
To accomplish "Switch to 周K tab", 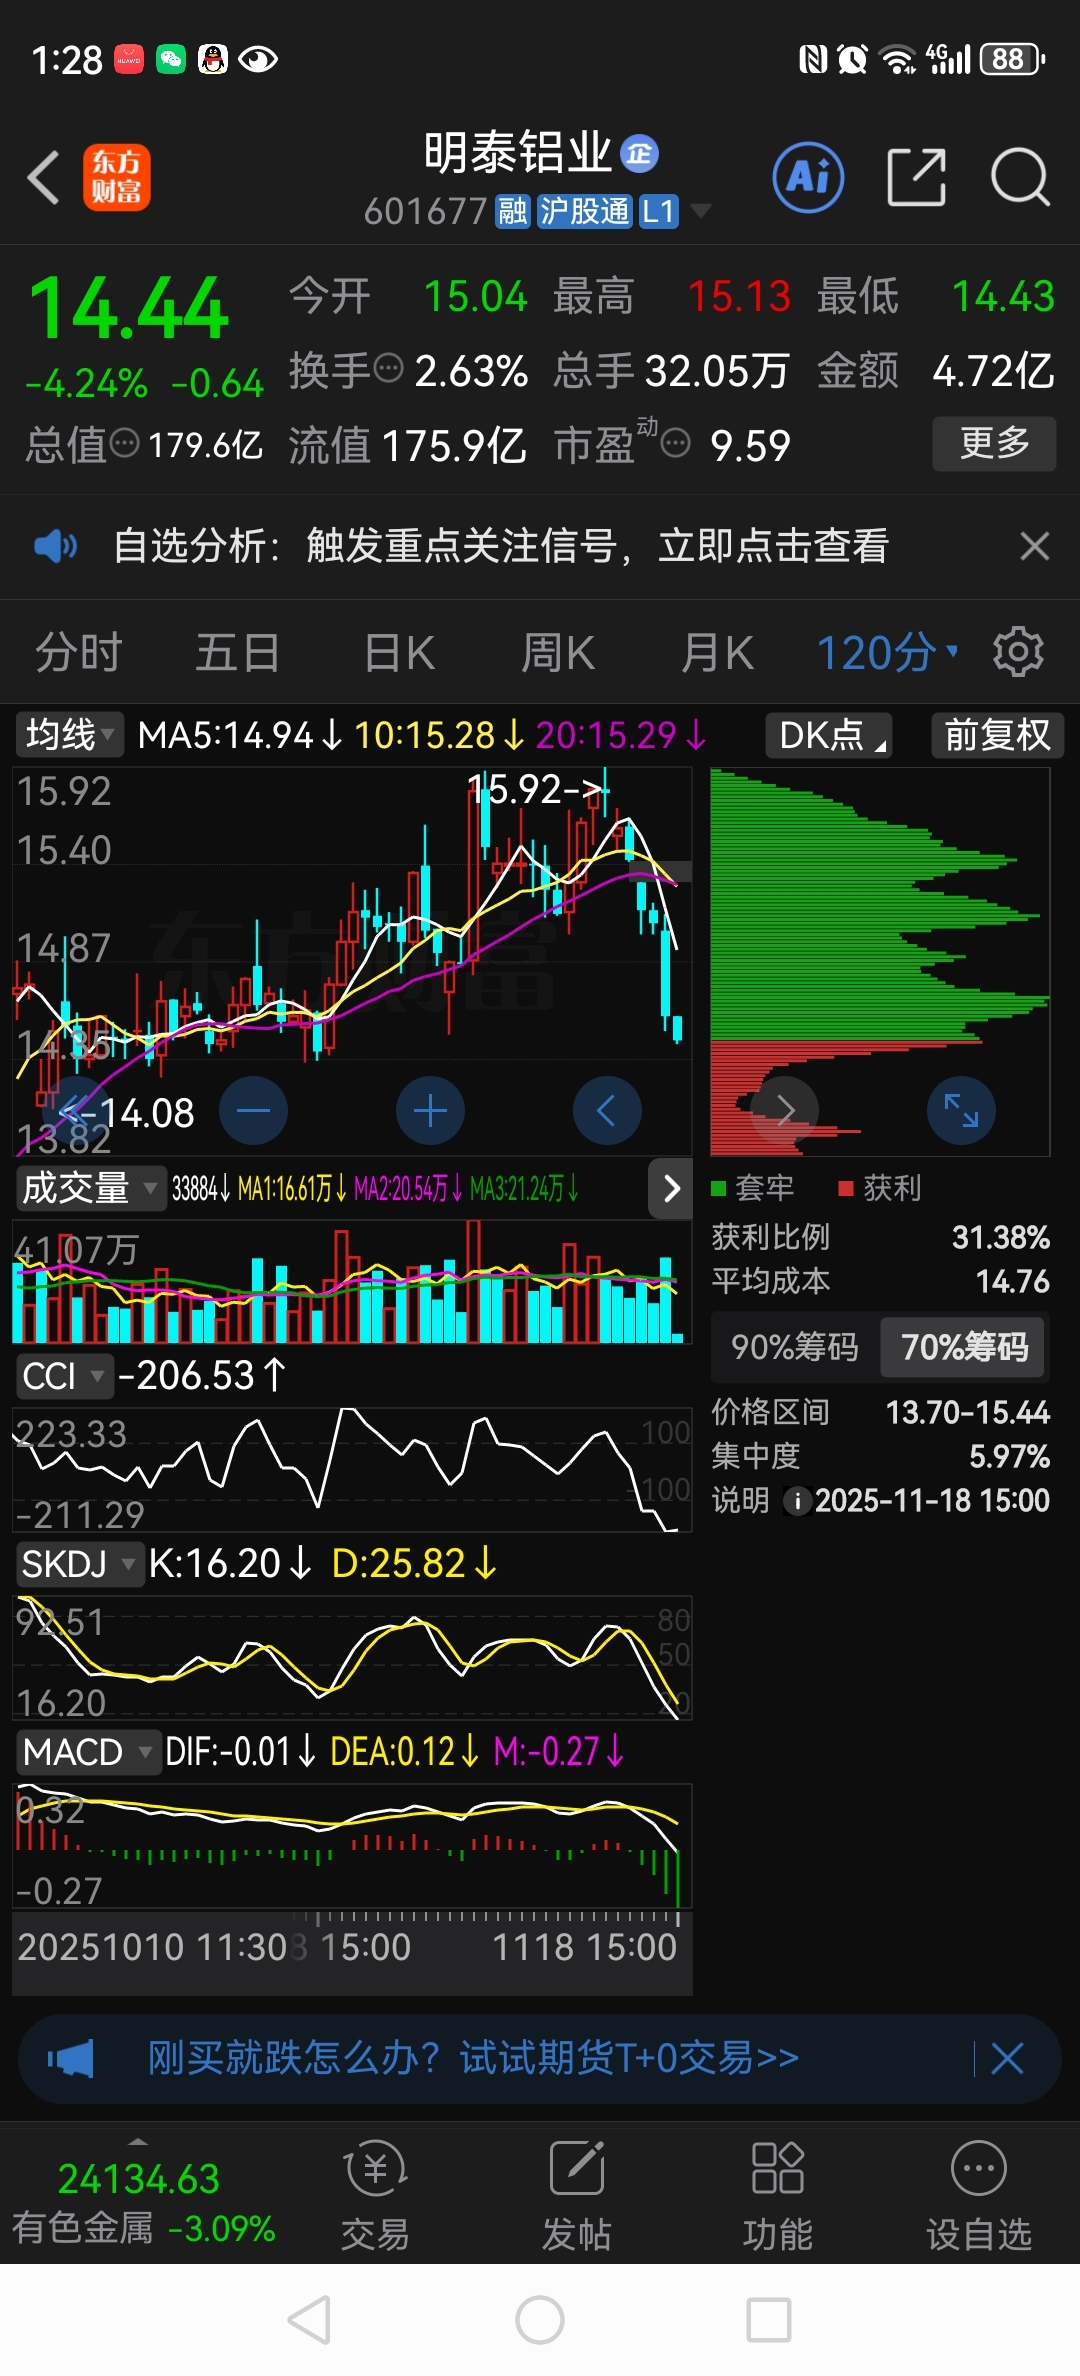I will (558, 653).
